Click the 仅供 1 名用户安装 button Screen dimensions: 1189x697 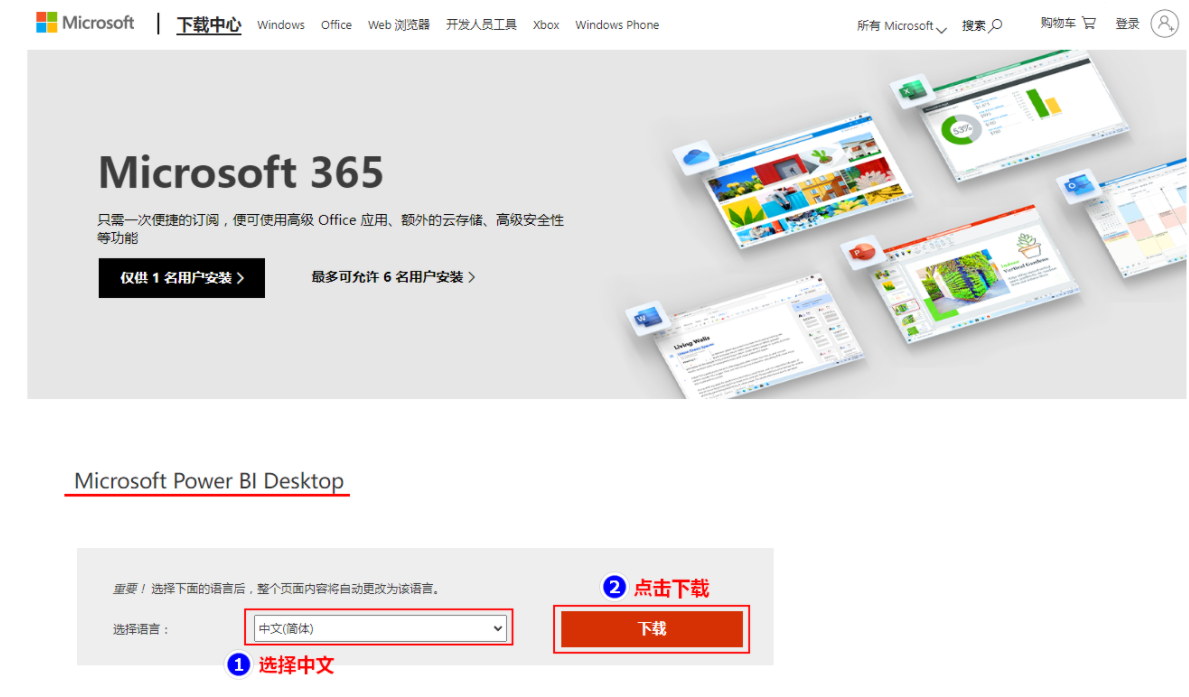[x=182, y=278]
